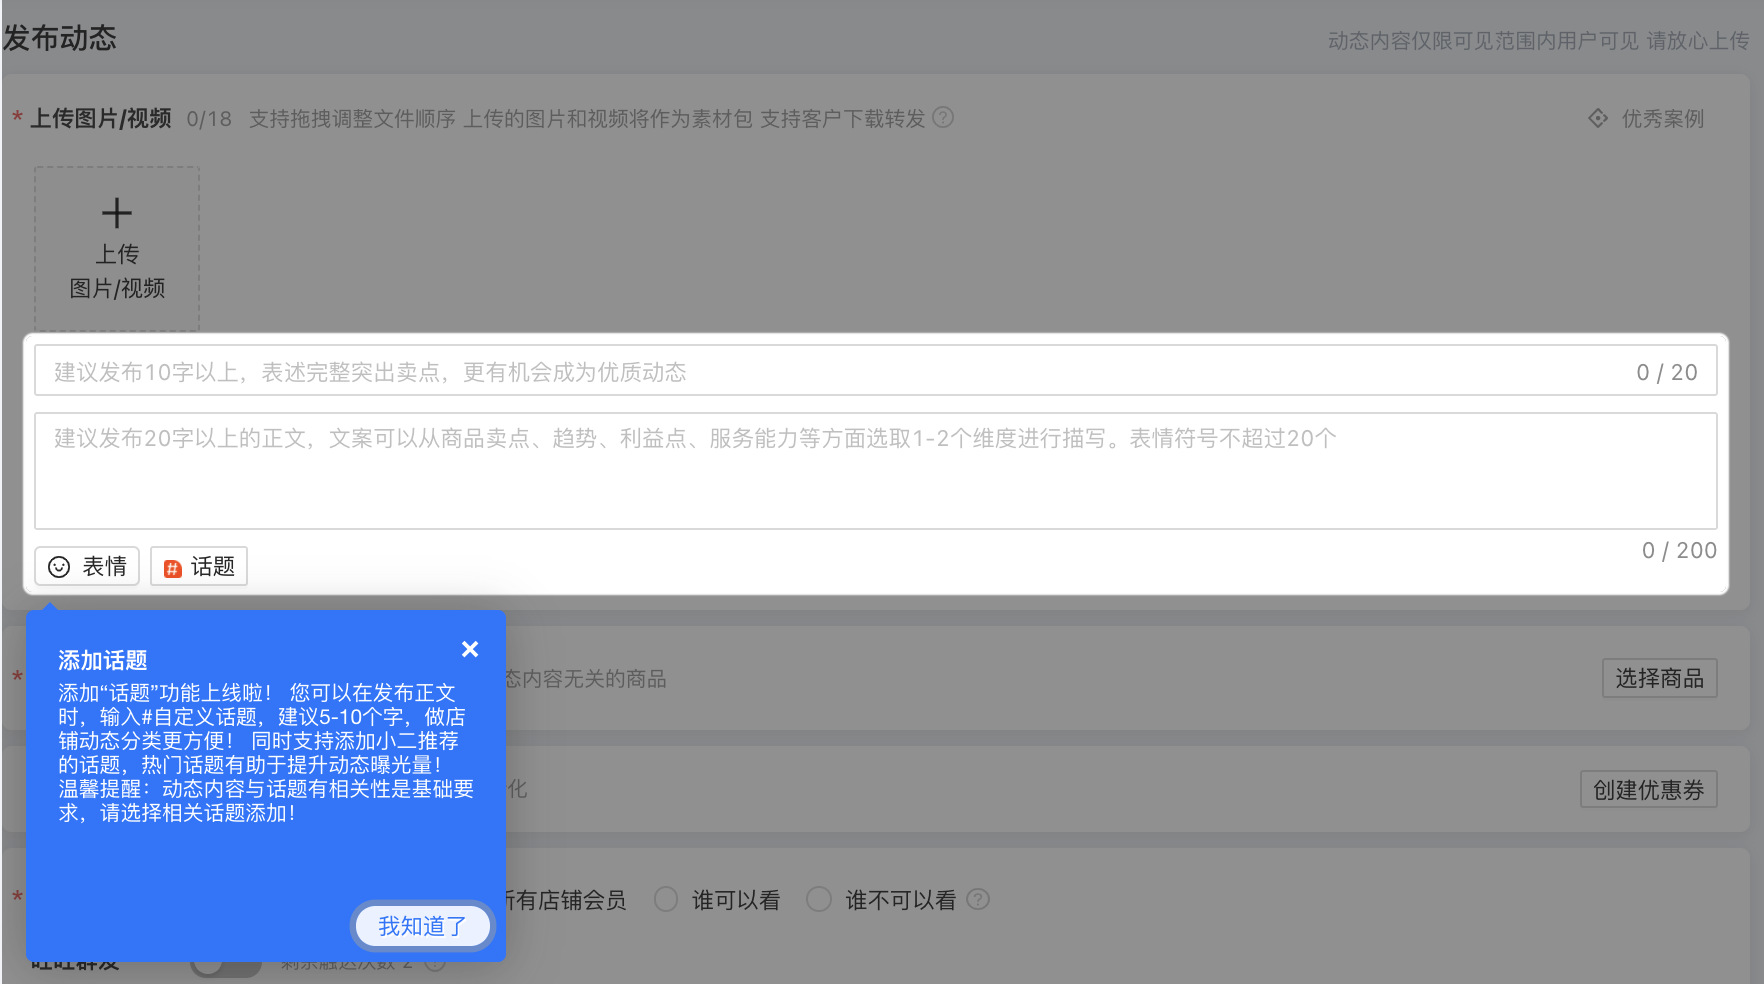Open the 优秀案例 link text

tap(1662, 119)
